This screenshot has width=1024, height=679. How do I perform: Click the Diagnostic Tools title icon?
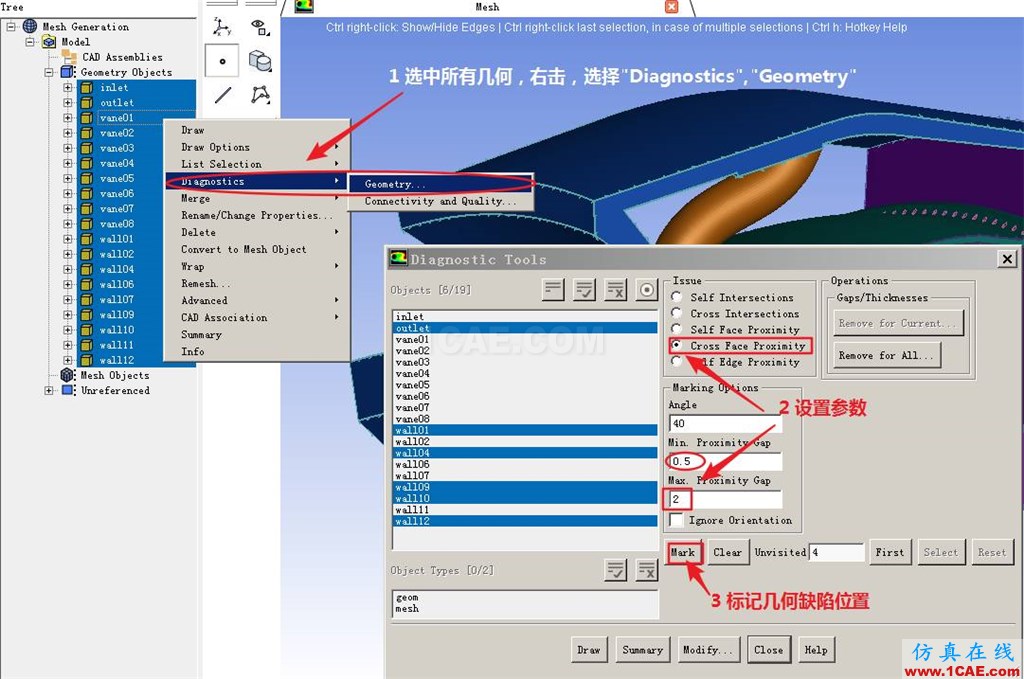click(398, 259)
